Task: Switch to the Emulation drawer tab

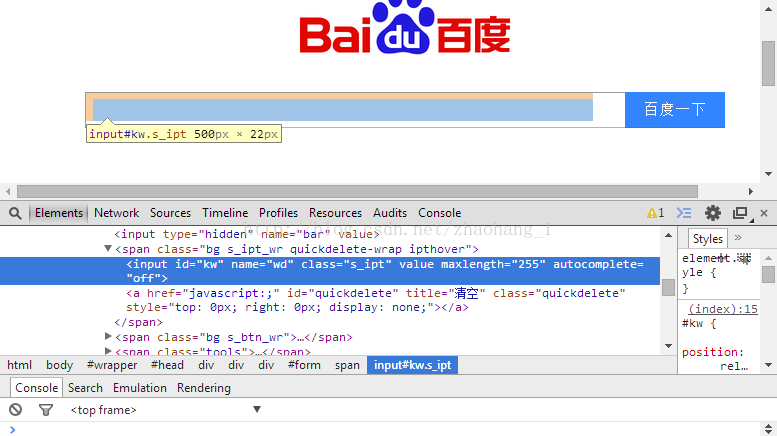Action: [140, 388]
